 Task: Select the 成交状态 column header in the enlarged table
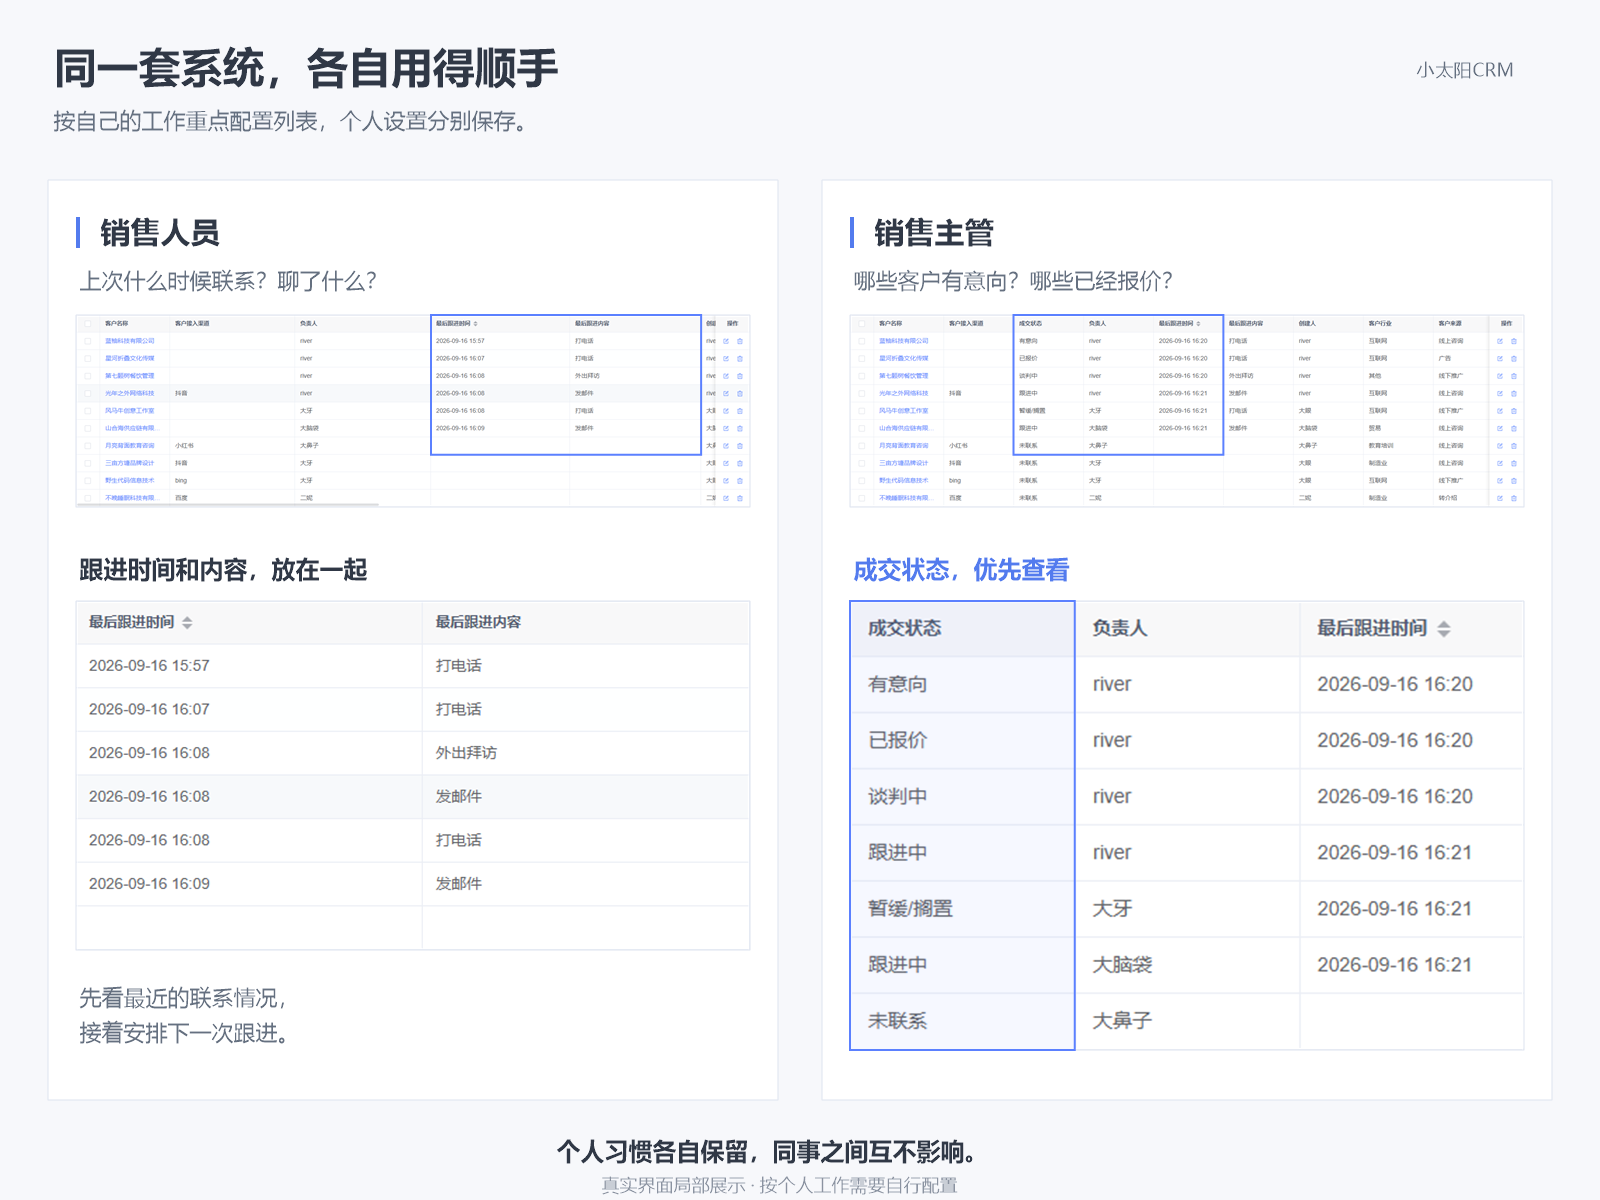(x=962, y=629)
